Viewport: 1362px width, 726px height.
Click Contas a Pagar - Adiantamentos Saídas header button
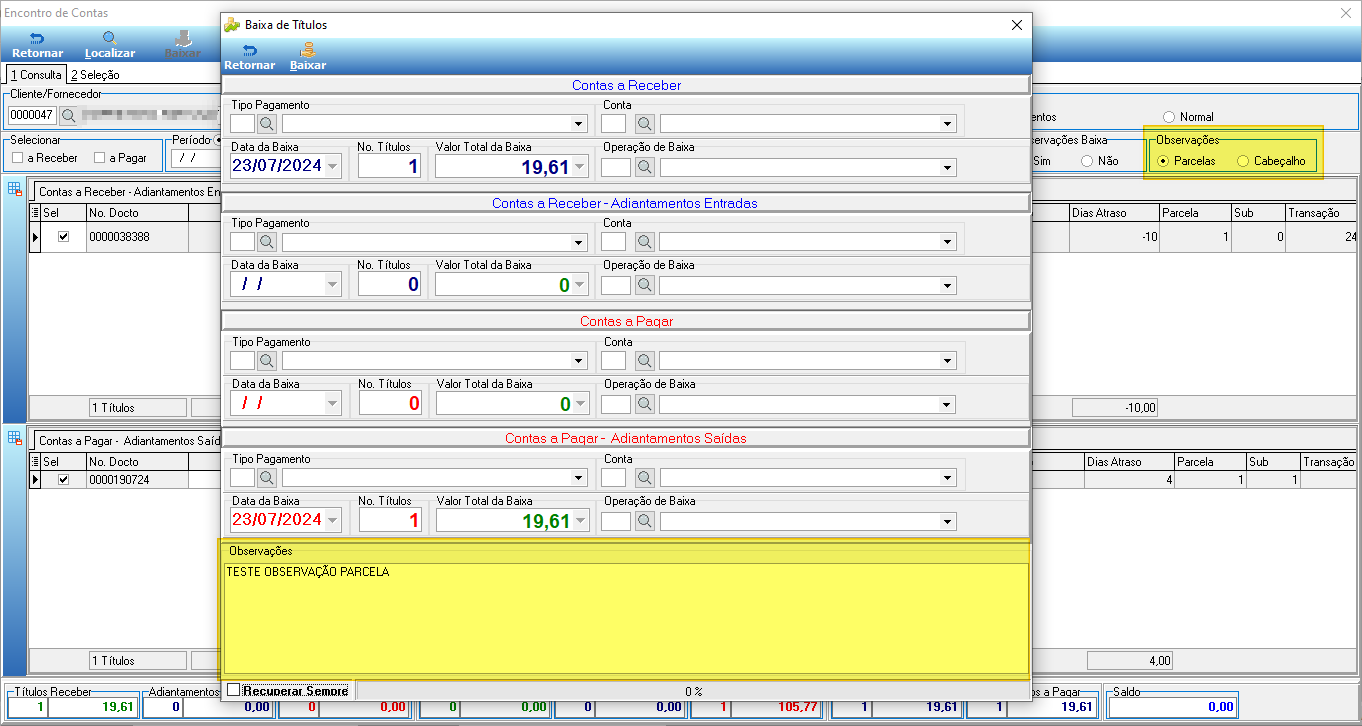pyautogui.click(x=625, y=438)
